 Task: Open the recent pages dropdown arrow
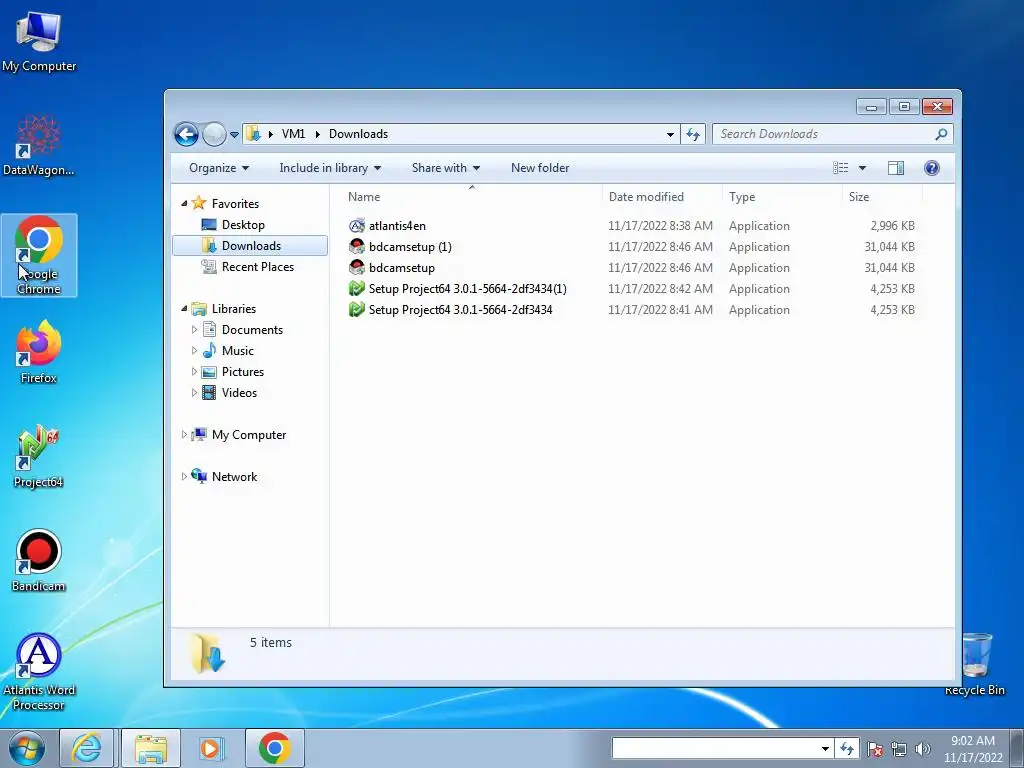234,135
